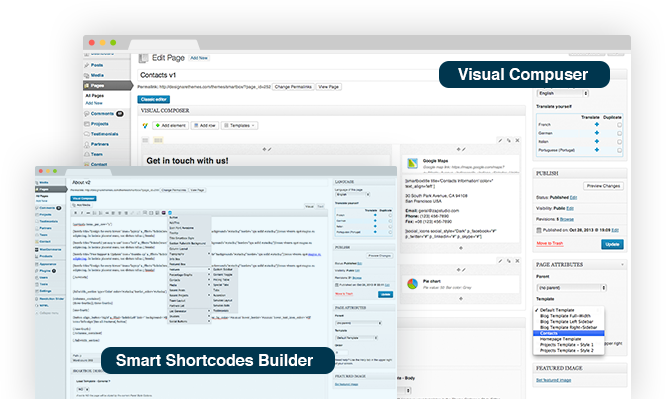Screen dimensions: 666x399
Task: Click the Google Maps element icon
Action: [412, 164]
